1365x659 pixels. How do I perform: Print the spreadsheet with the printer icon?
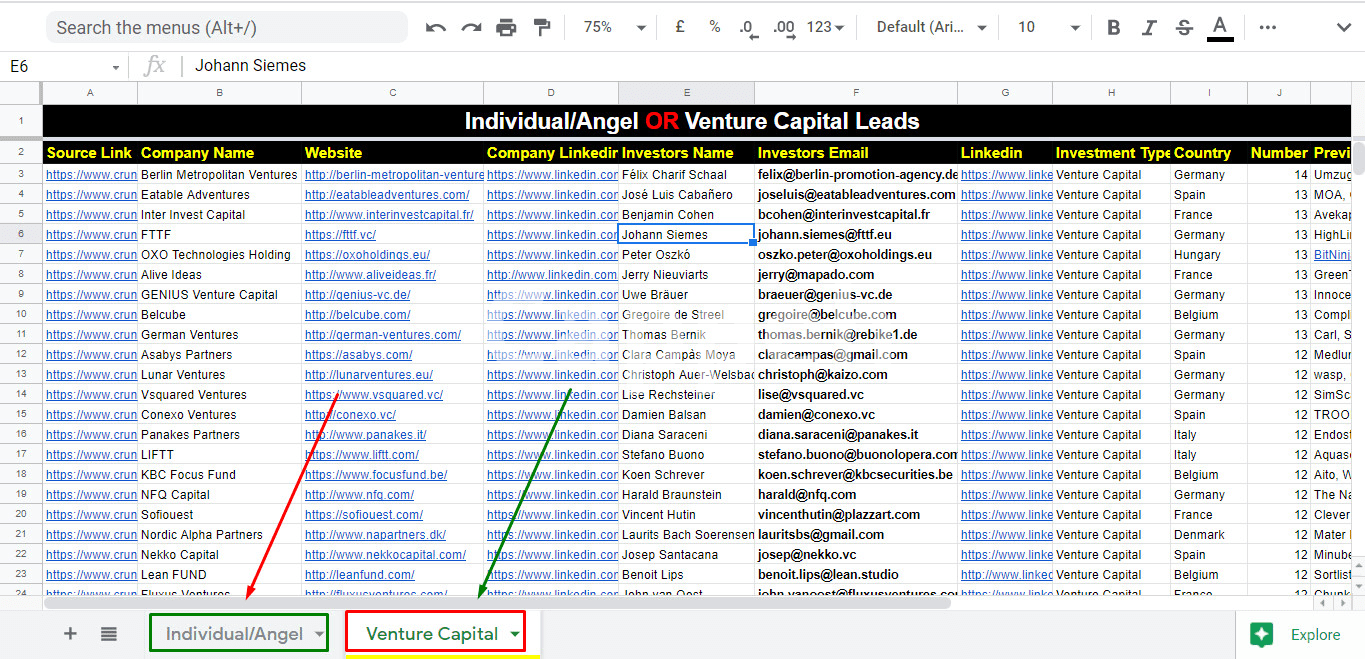coord(507,28)
